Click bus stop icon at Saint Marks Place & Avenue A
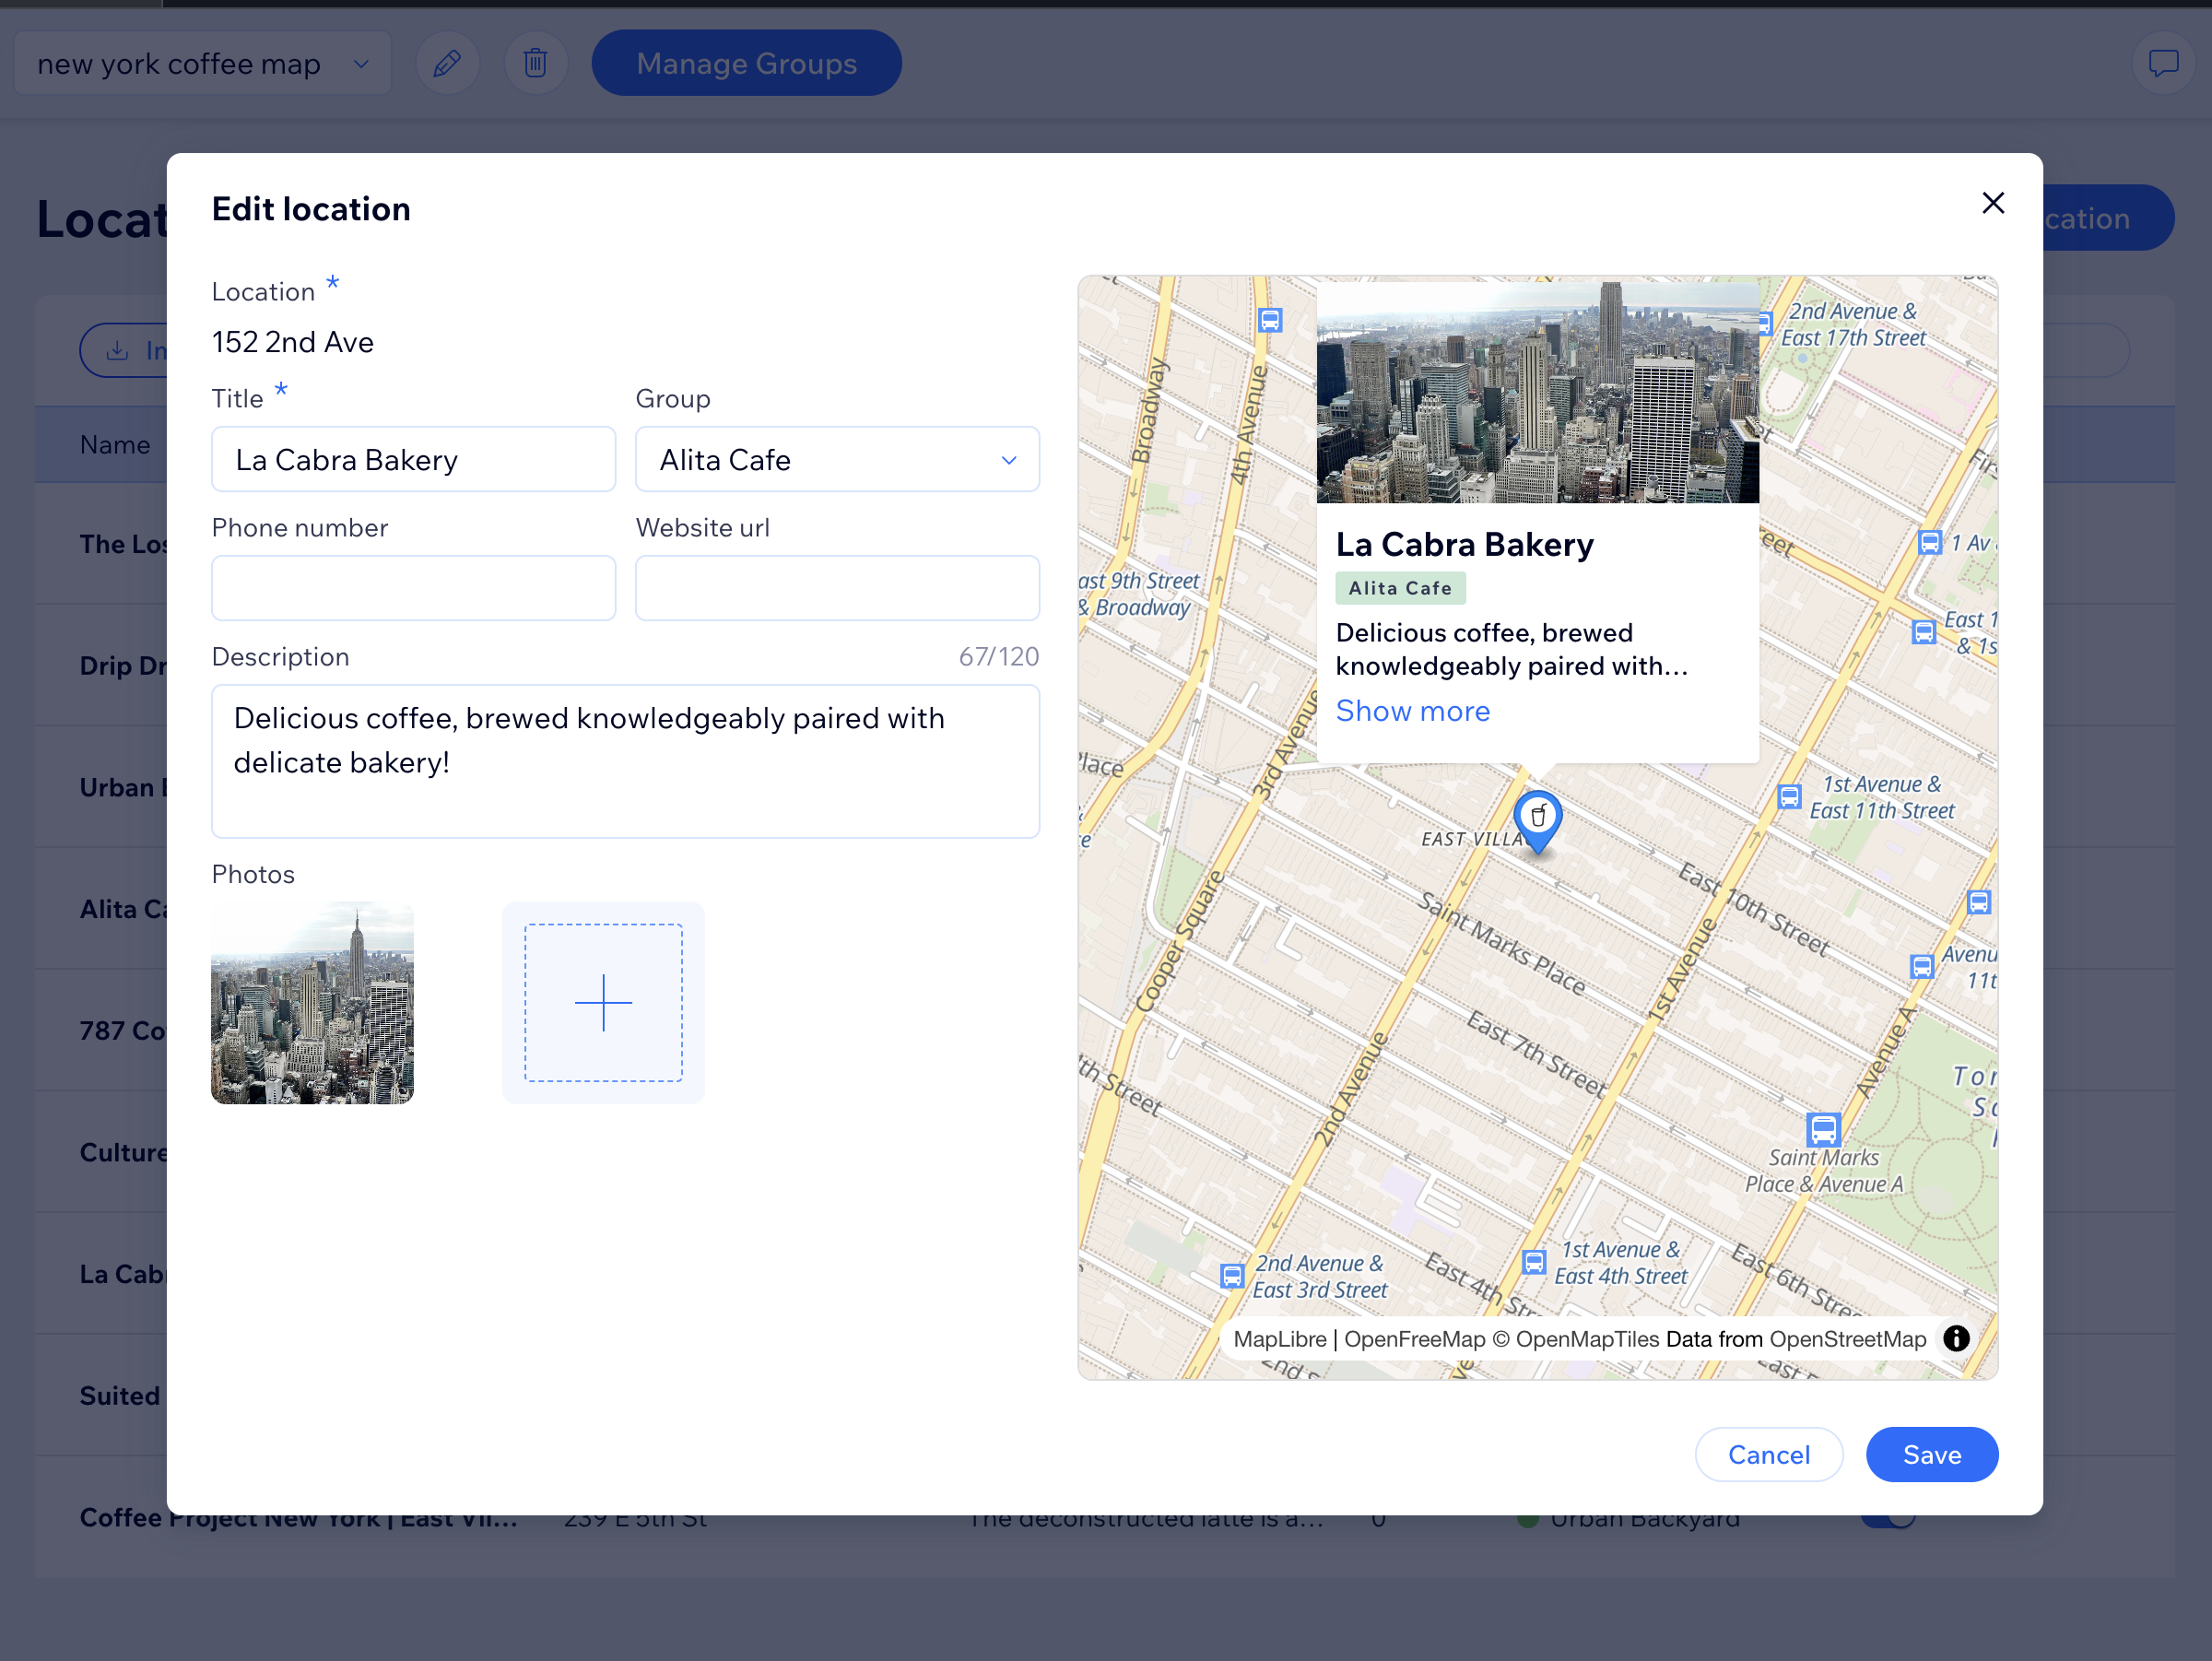This screenshot has height=1661, width=2212. pyautogui.click(x=1823, y=1129)
